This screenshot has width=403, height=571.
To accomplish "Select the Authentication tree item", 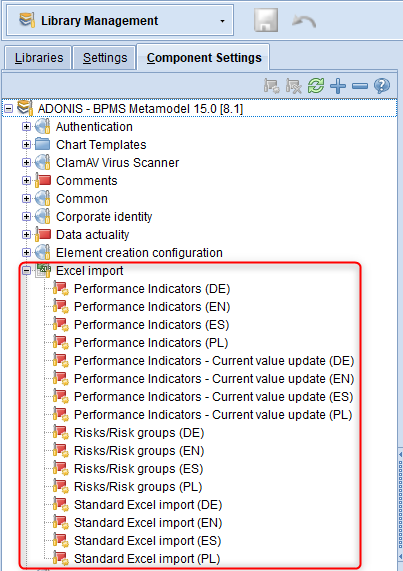I will tap(94, 126).
